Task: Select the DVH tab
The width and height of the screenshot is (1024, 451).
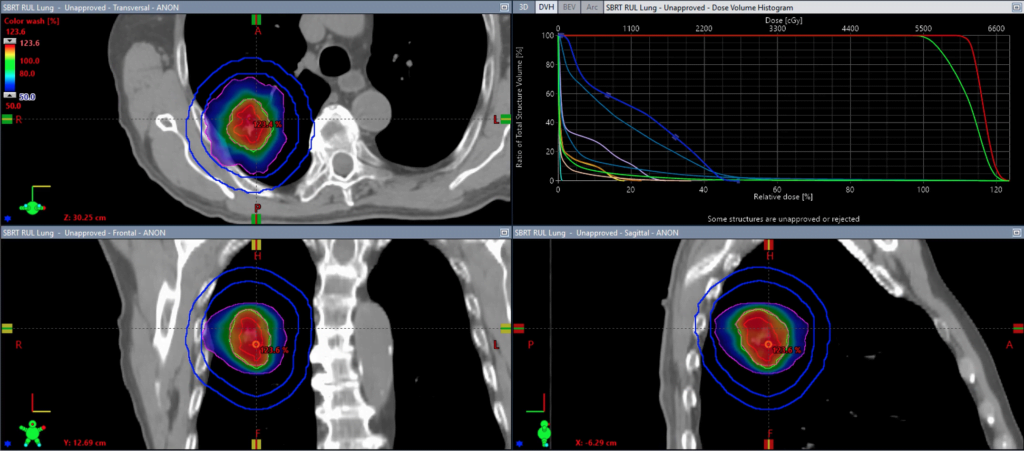Action: pyautogui.click(x=545, y=7)
